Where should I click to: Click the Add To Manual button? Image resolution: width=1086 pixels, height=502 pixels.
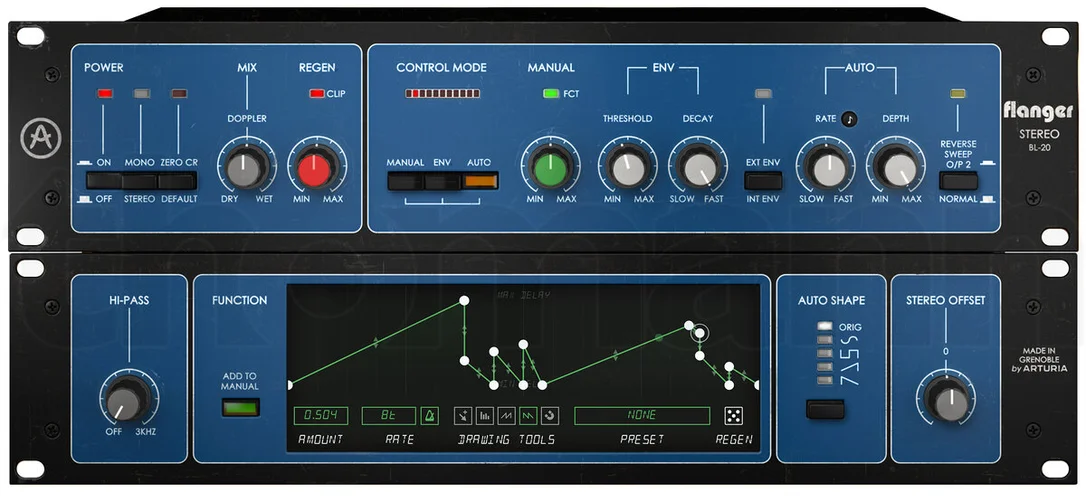[240, 407]
